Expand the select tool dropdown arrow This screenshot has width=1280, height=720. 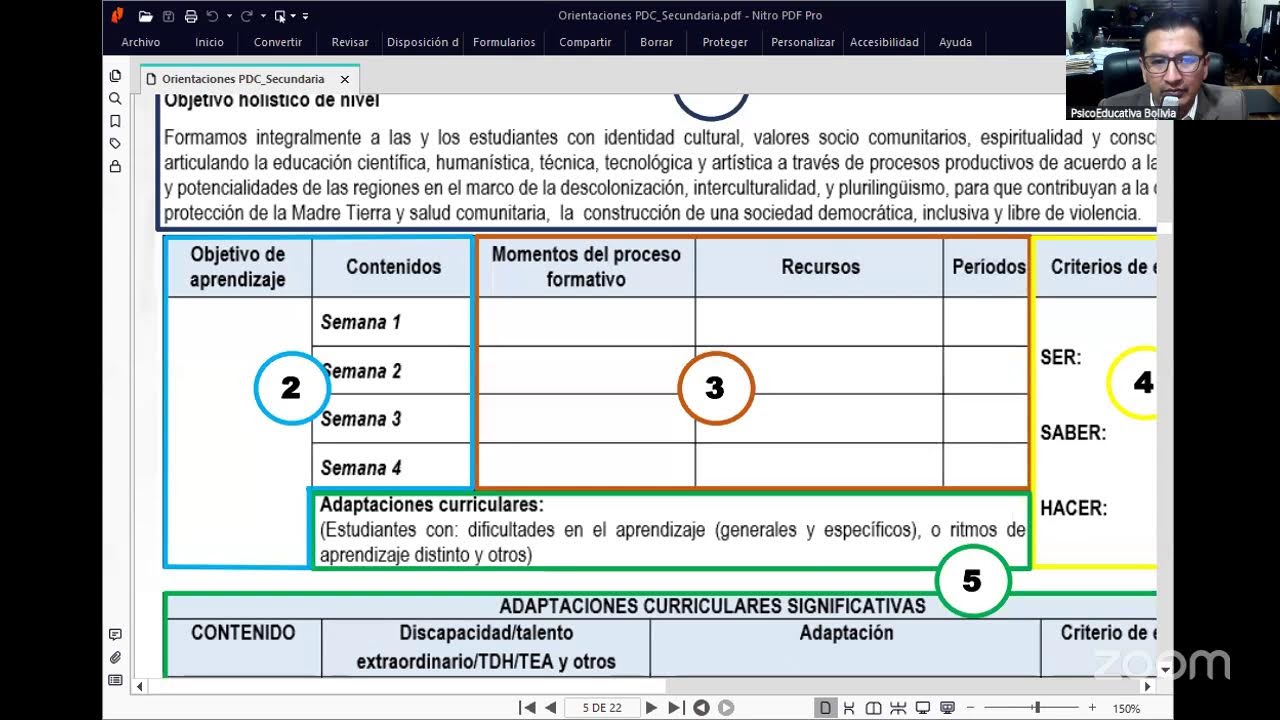[x=292, y=16]
